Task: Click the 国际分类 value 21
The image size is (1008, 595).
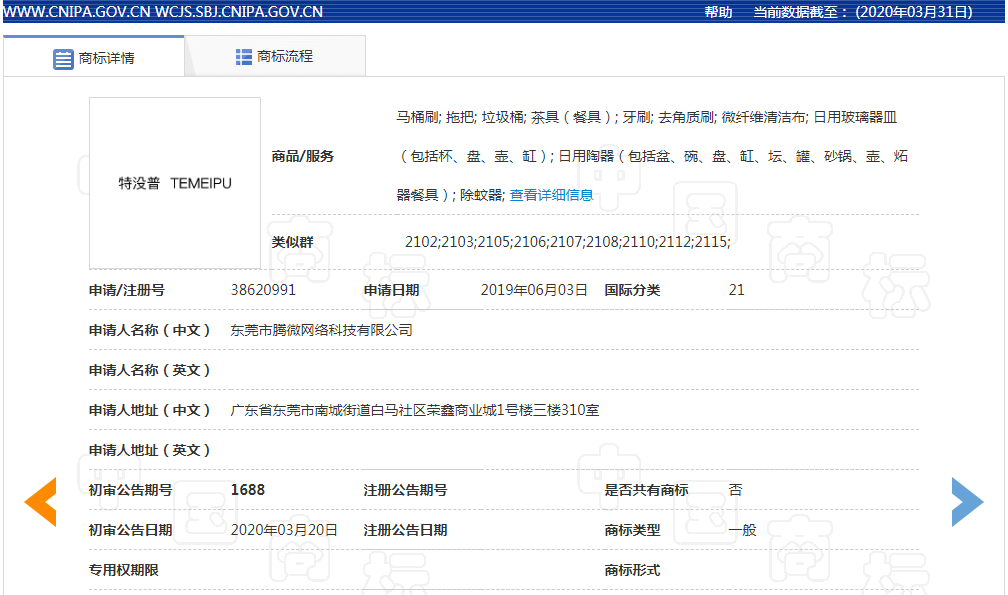Action: click(737, 290)
